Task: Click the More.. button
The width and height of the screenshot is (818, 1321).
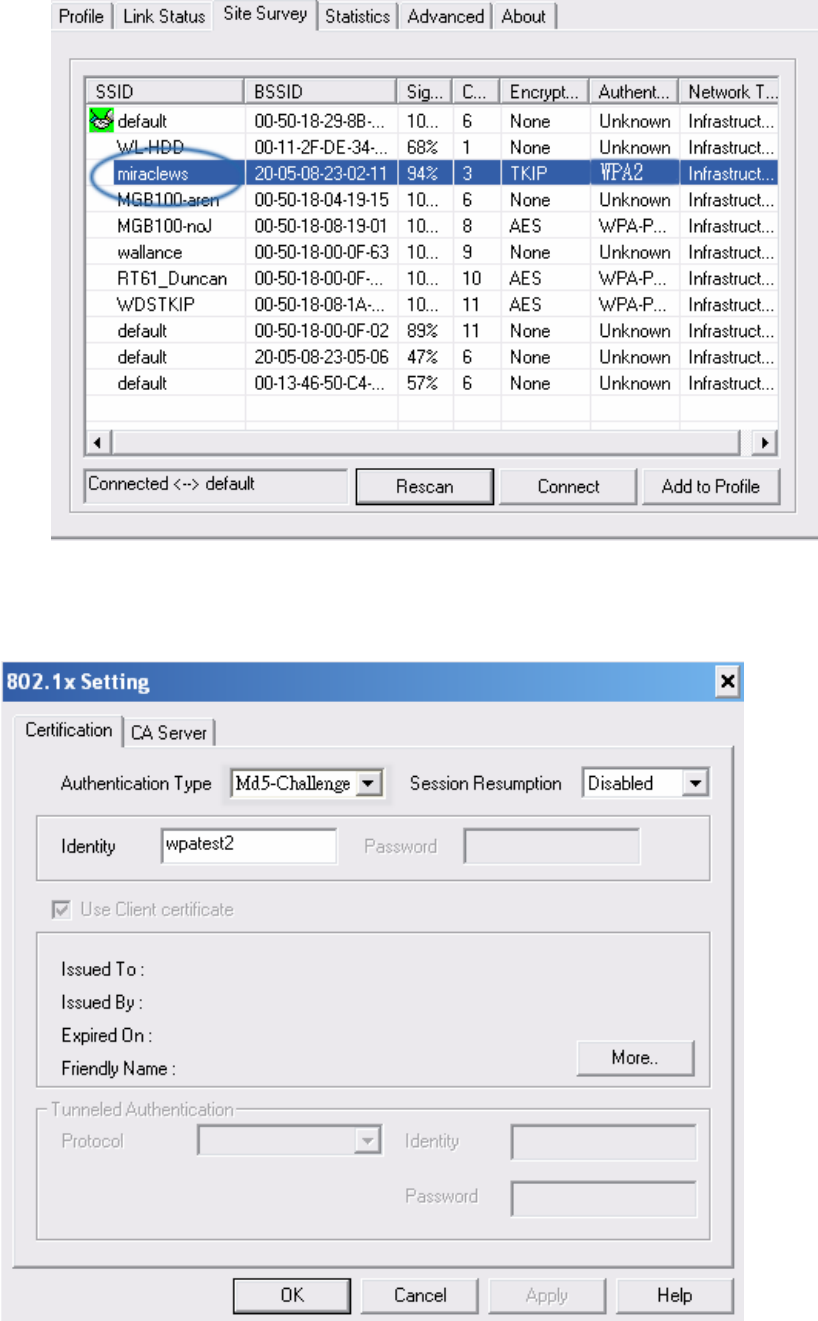Action: (635, 1057)
